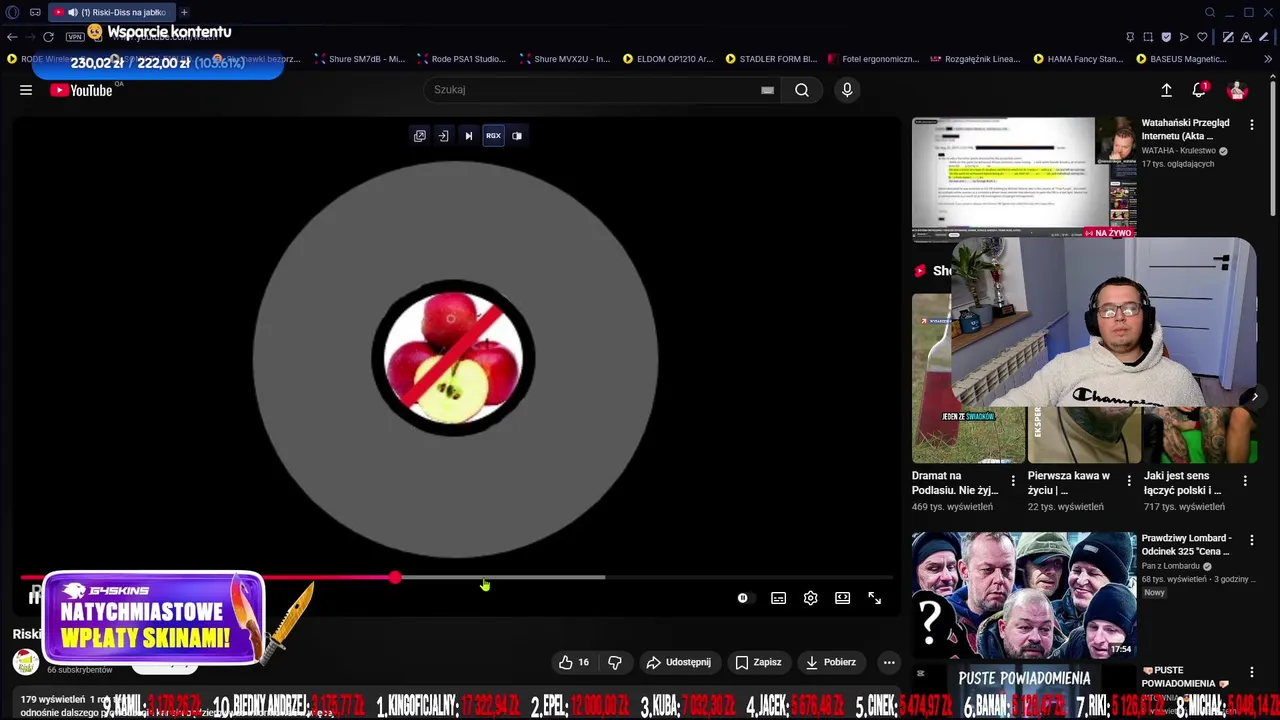Reload the current page
The width and height of the screenshot is (1280, 720).
click(48, 37)
